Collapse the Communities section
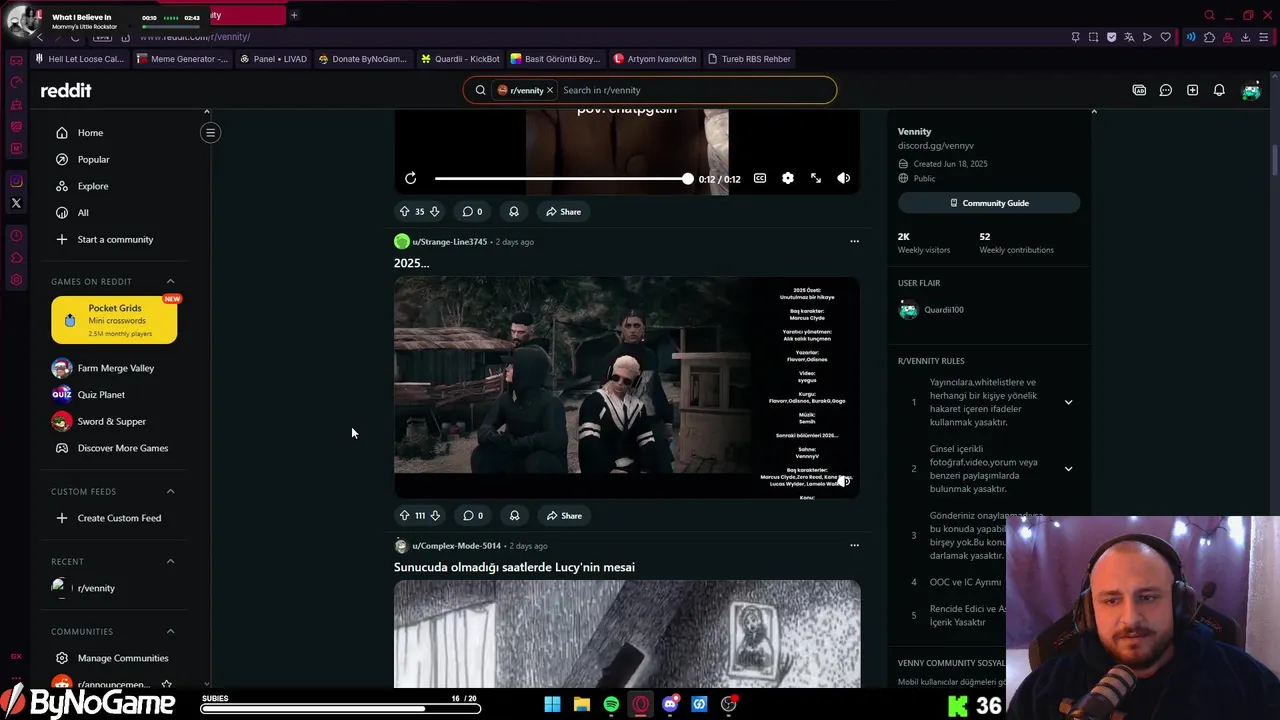Screen dimensions: 1280x720 [170, 631]
